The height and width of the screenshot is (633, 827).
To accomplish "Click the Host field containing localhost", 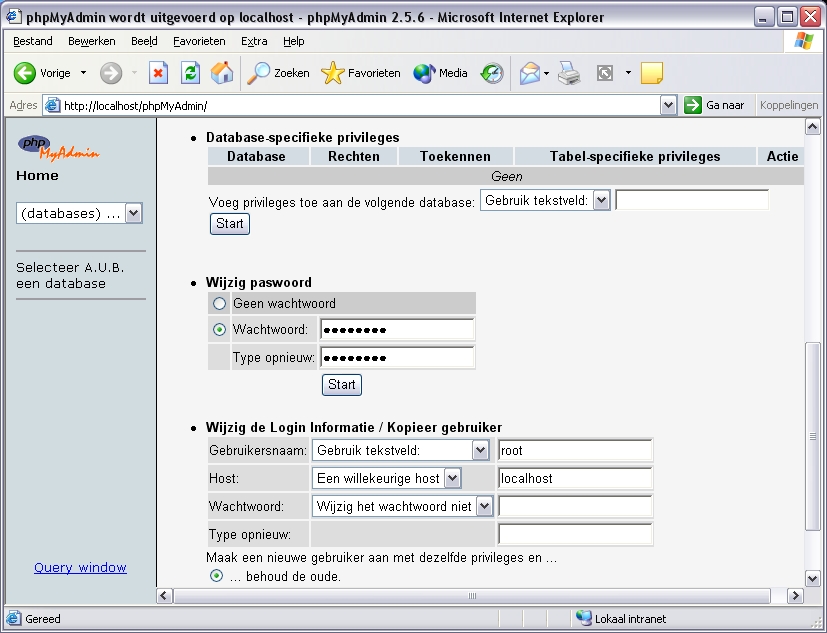I will point(575,478).
